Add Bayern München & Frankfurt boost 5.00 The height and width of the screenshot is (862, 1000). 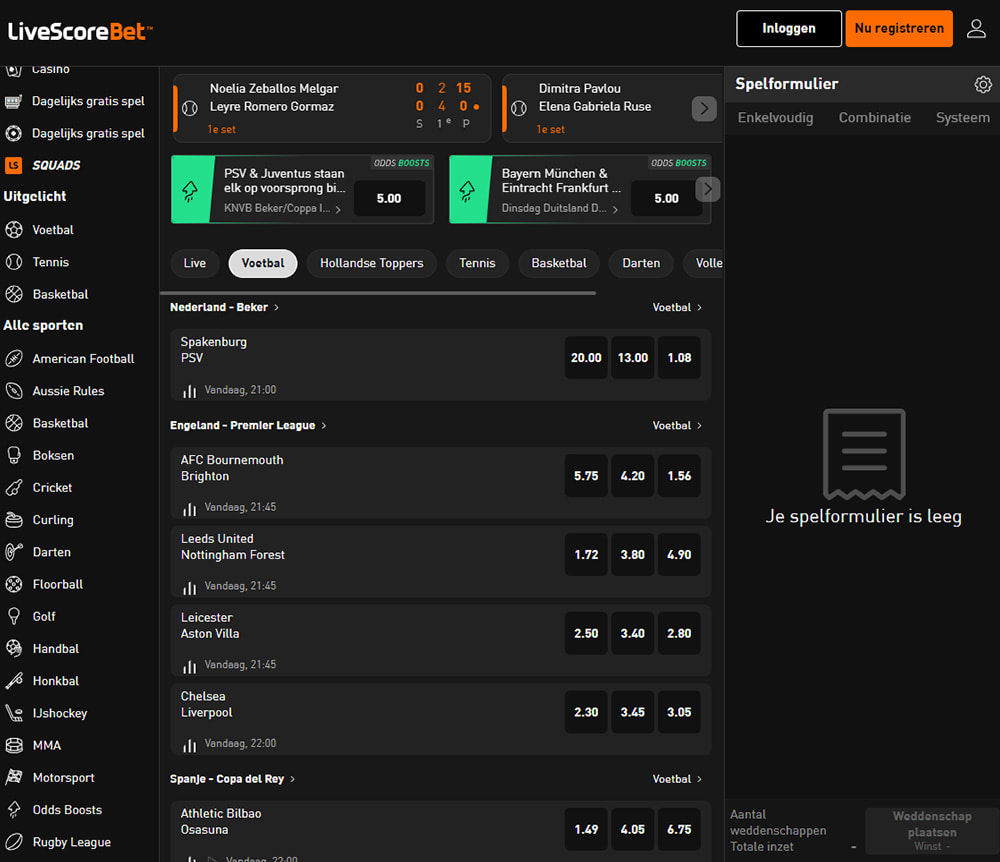666,198
